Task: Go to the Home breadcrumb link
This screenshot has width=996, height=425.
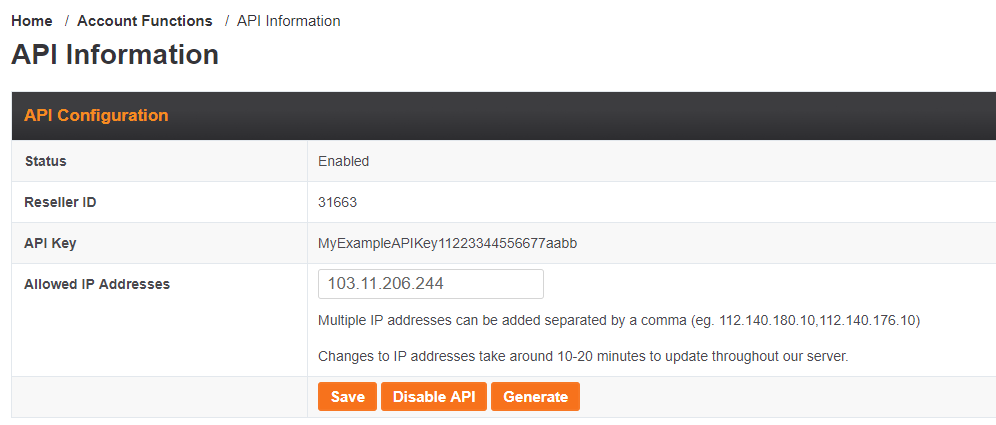Action: pos(32,21)
